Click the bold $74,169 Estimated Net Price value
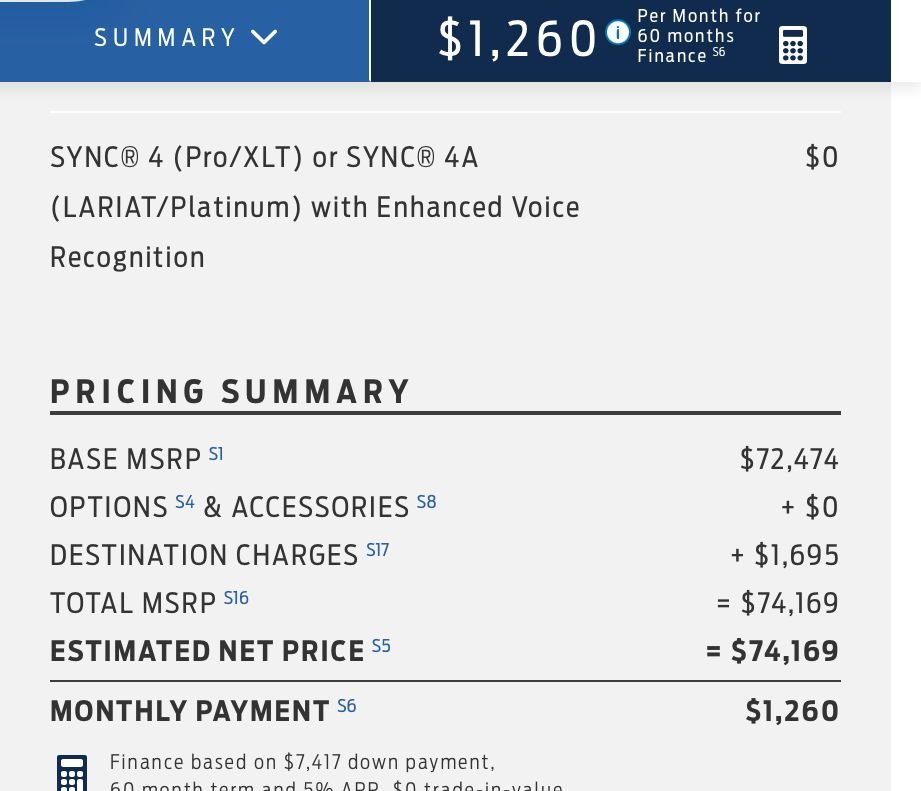The image size is (921, 791). point(784,651)
